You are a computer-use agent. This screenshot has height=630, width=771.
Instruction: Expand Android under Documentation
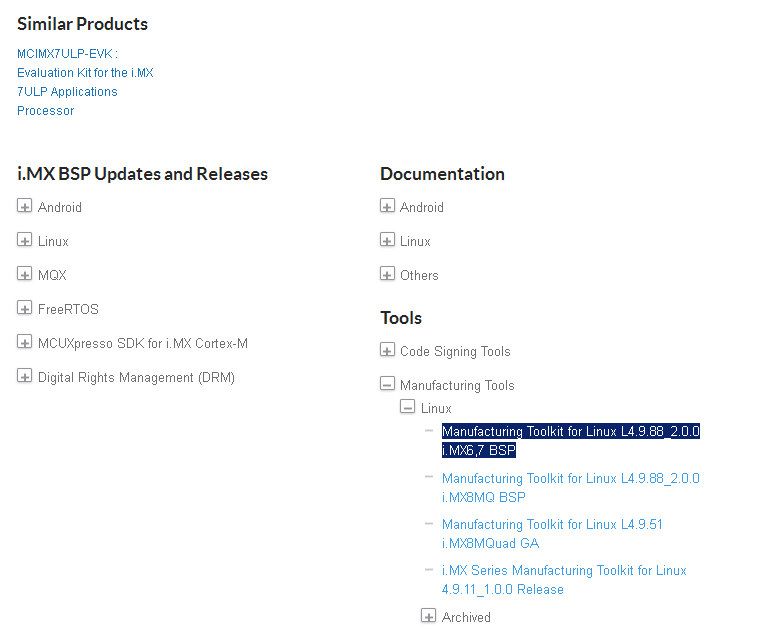click(x=387, y=207)
